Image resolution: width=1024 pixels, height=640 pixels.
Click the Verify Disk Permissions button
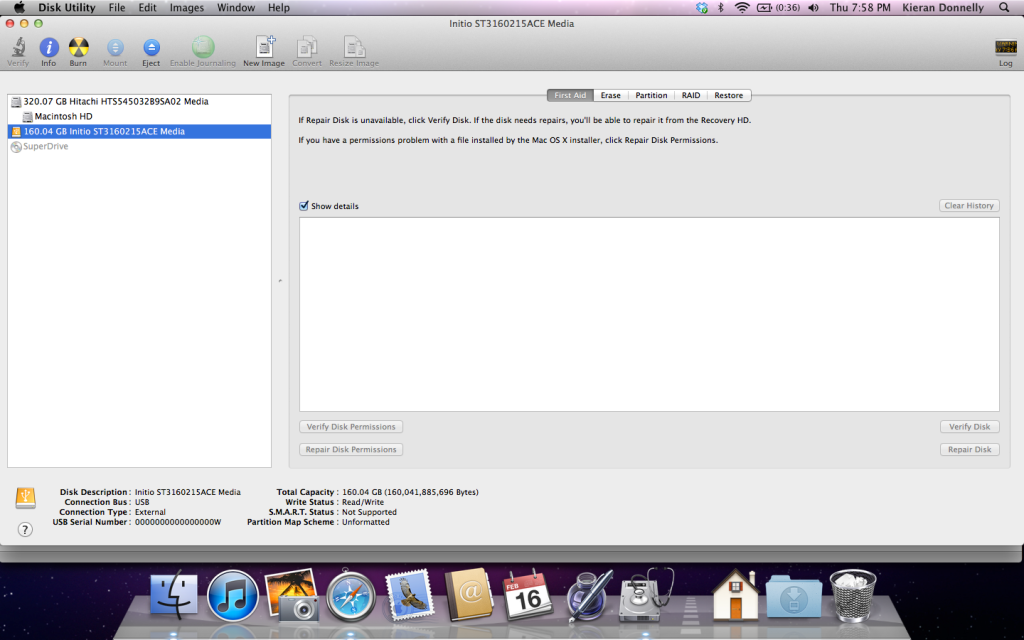[351, 426]
